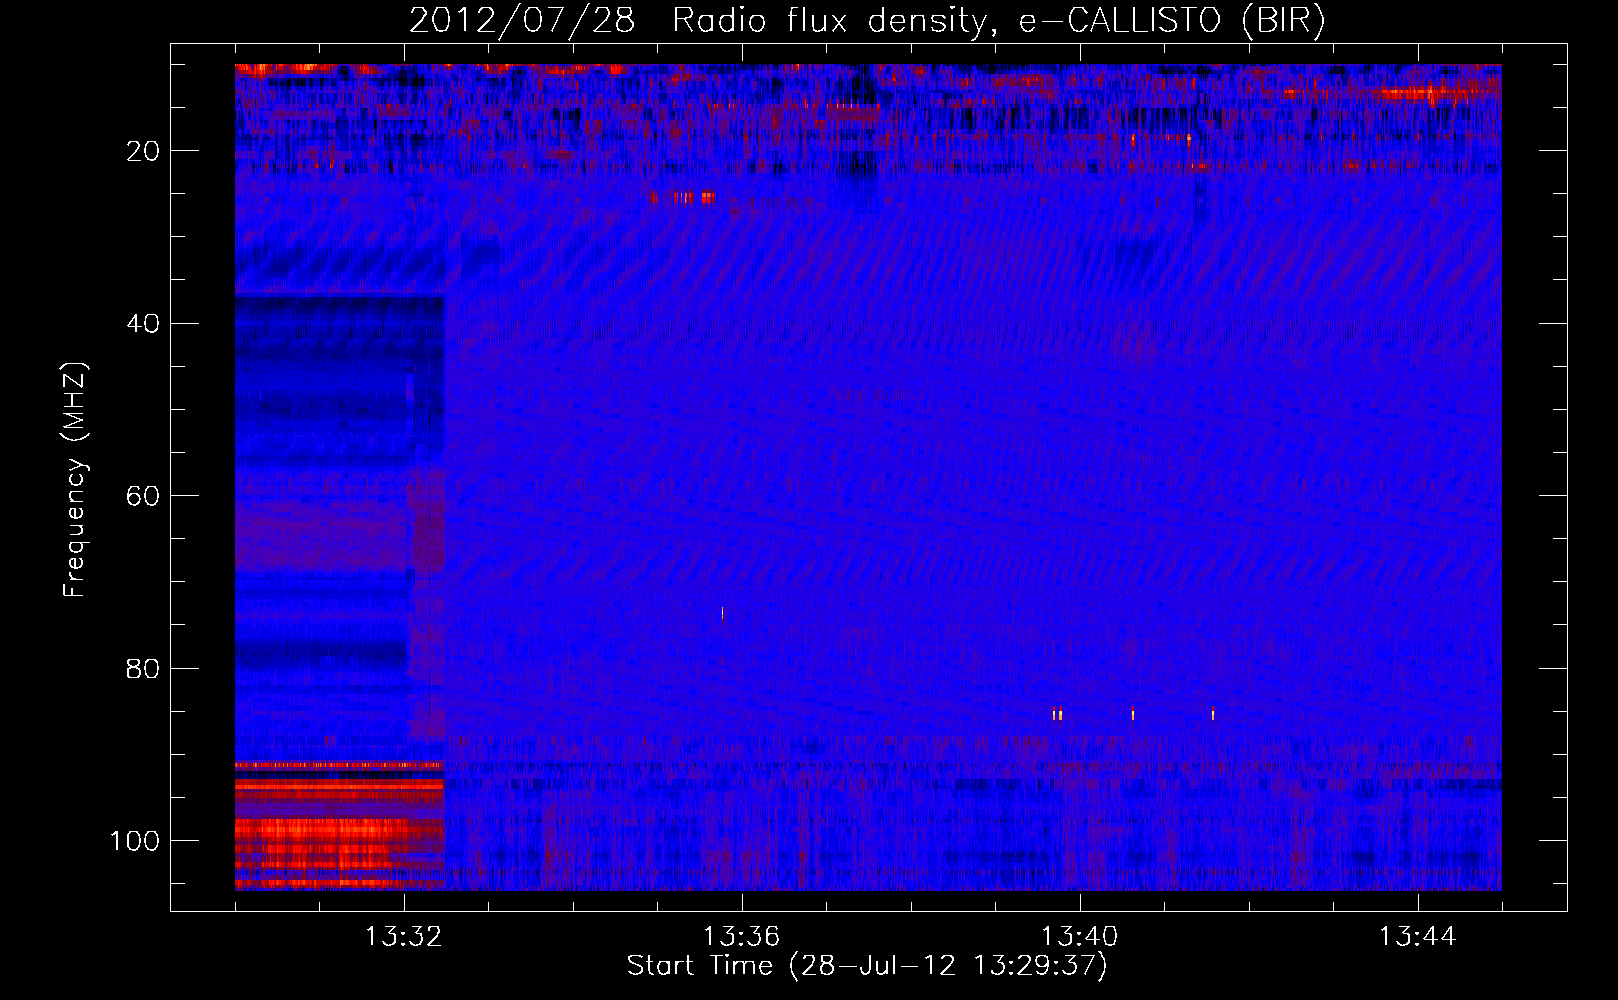Image resolution: width=1618 pixels, height=1000 pixels.
Task: Click the 60 MHz frequency tick label
Action: point(144,496)
